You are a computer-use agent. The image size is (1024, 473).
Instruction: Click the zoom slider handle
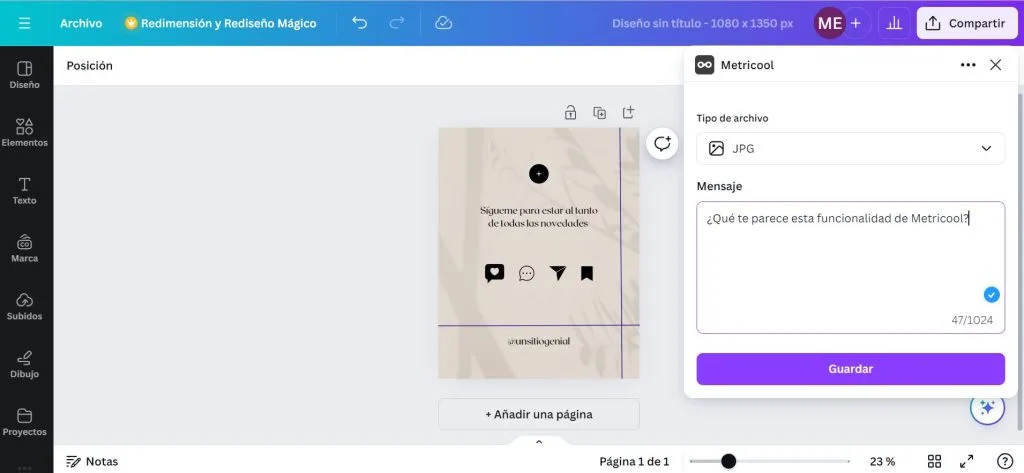point(729,461)
